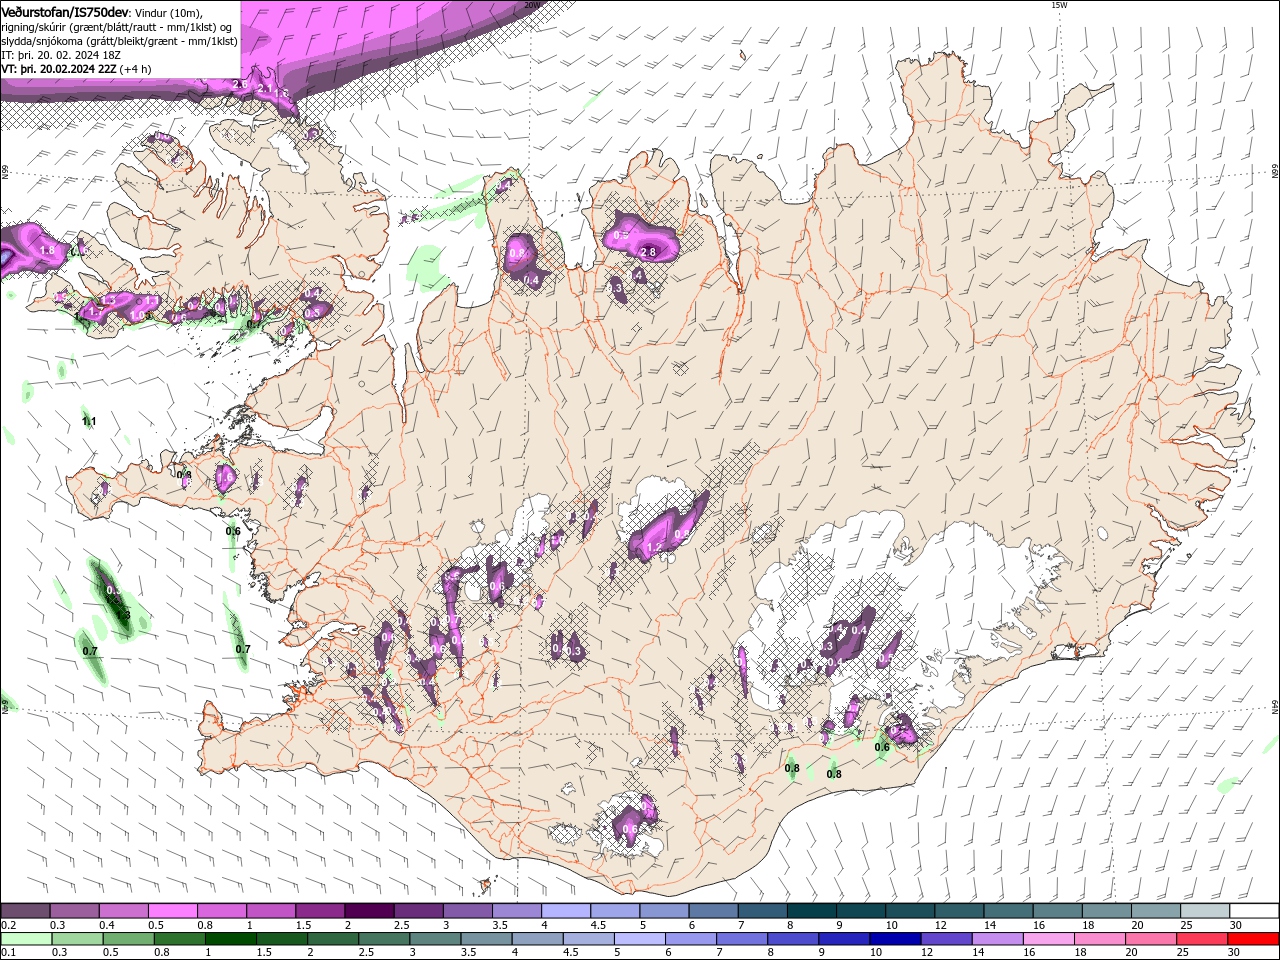Image resolution: width=1280 pixels, height=960 pixels.
Task: Click the '15W' longitude label at the top
Action: point(1059,5)
